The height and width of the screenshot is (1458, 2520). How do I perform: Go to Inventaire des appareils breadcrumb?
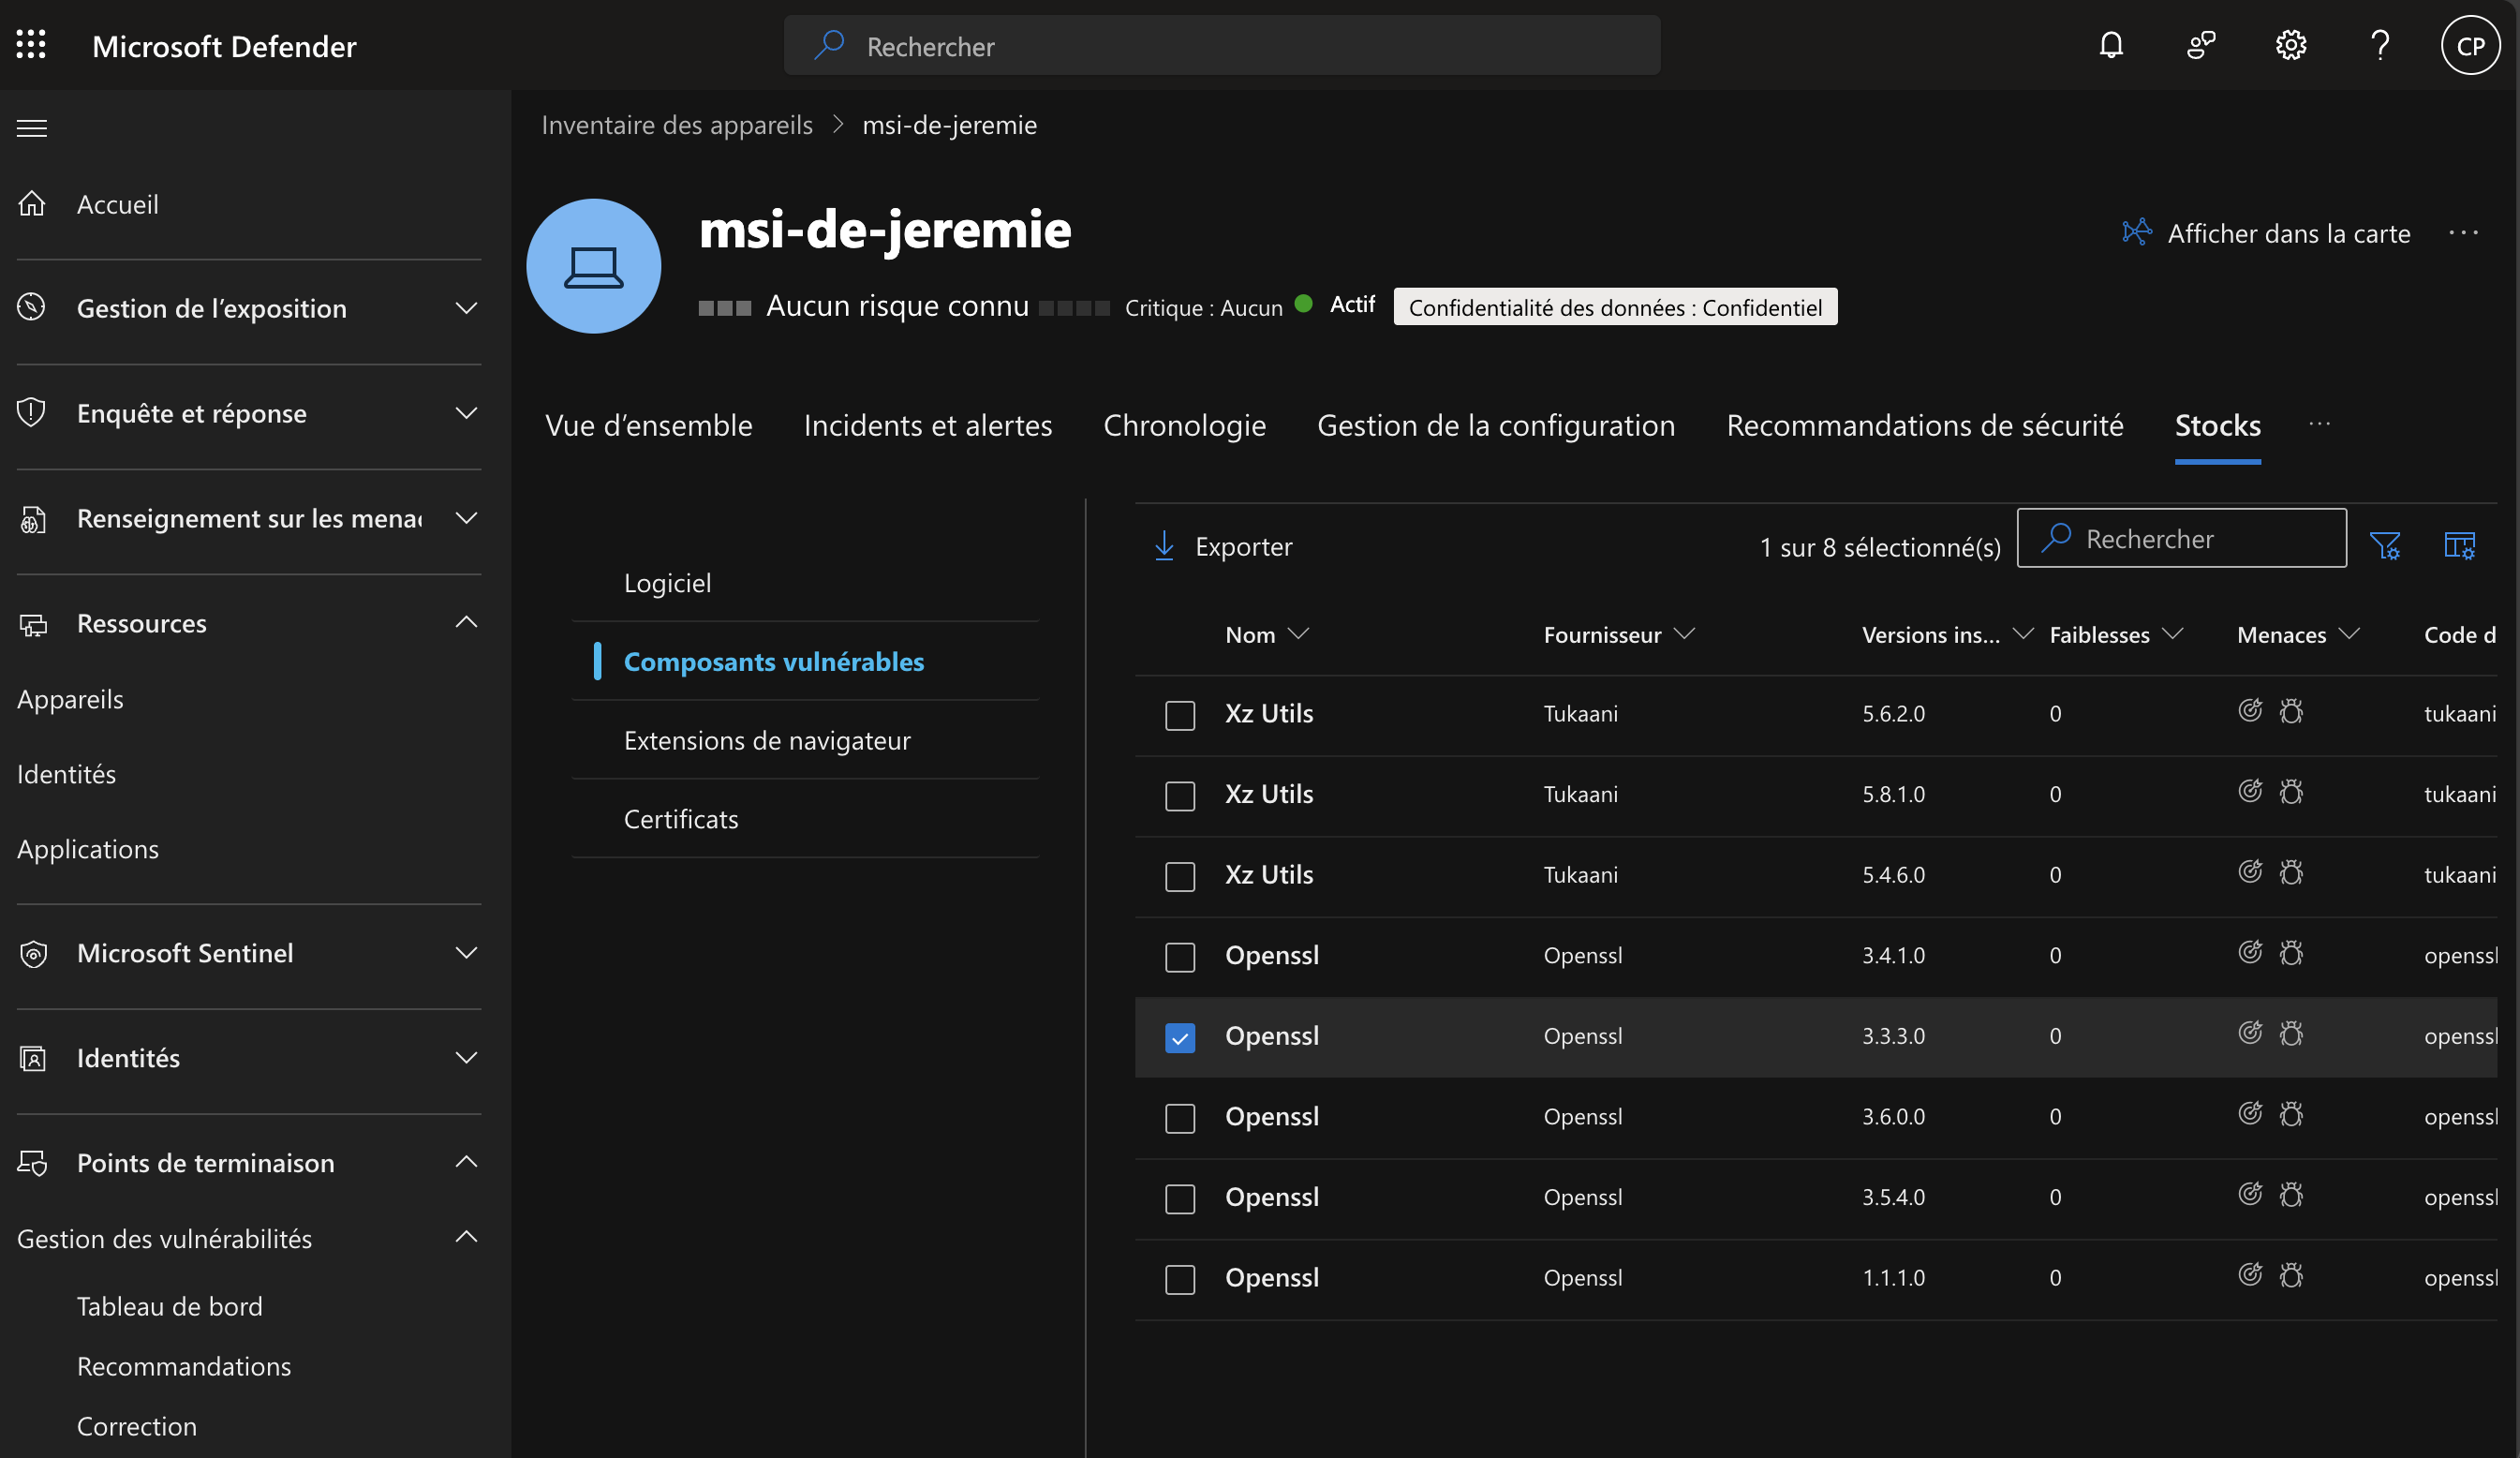click(677, 125)
